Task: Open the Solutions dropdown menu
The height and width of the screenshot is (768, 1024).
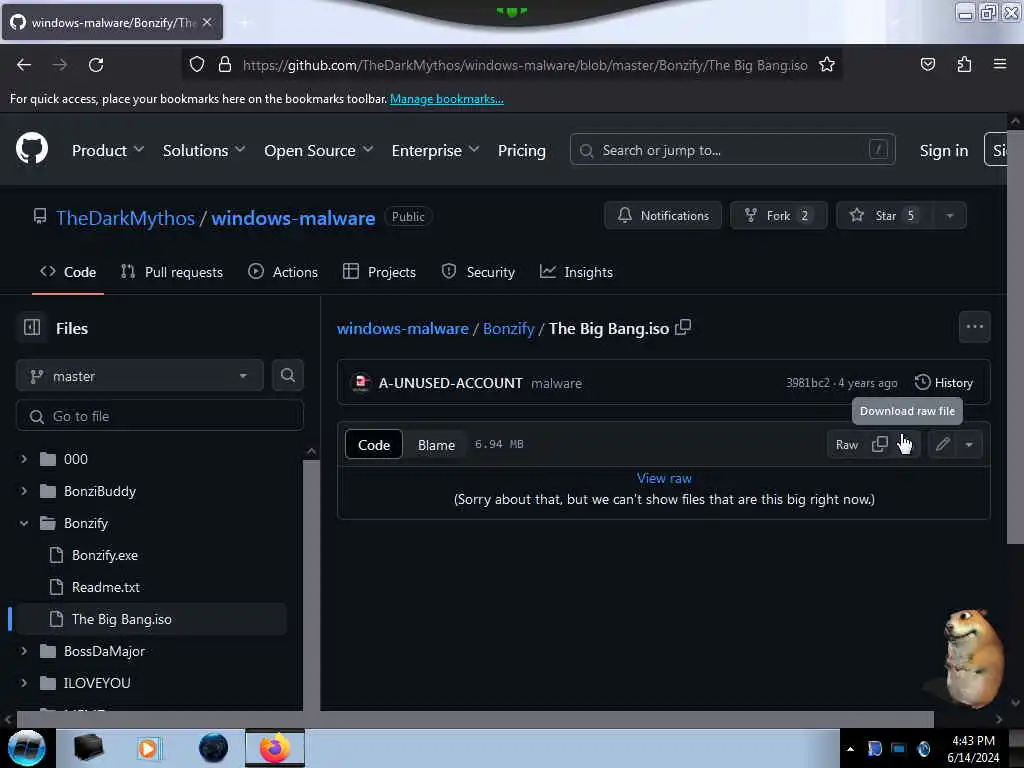Action: 204,150
